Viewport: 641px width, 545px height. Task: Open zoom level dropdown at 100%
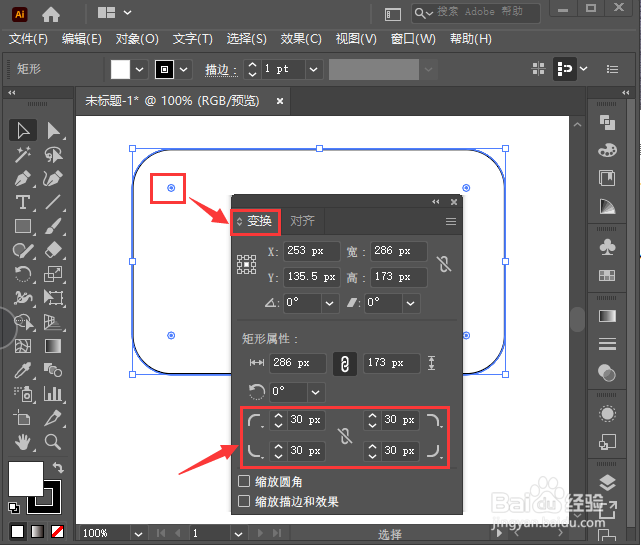(138, 534)
